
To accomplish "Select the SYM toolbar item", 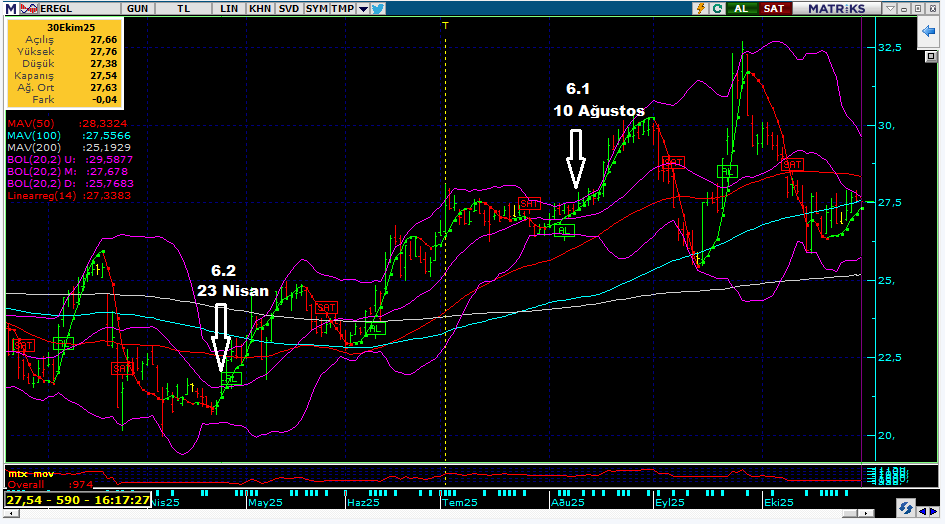I will (316, 8).
